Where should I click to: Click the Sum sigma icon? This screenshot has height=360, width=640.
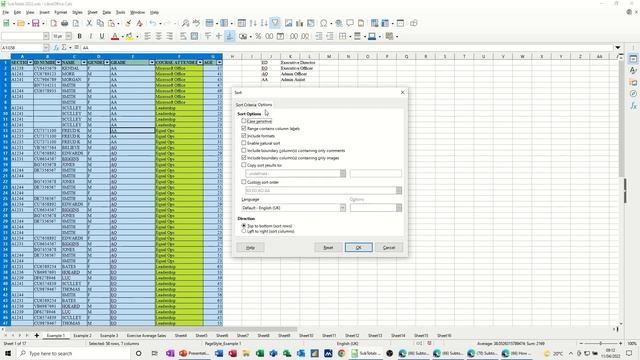(x=64, y=48)
